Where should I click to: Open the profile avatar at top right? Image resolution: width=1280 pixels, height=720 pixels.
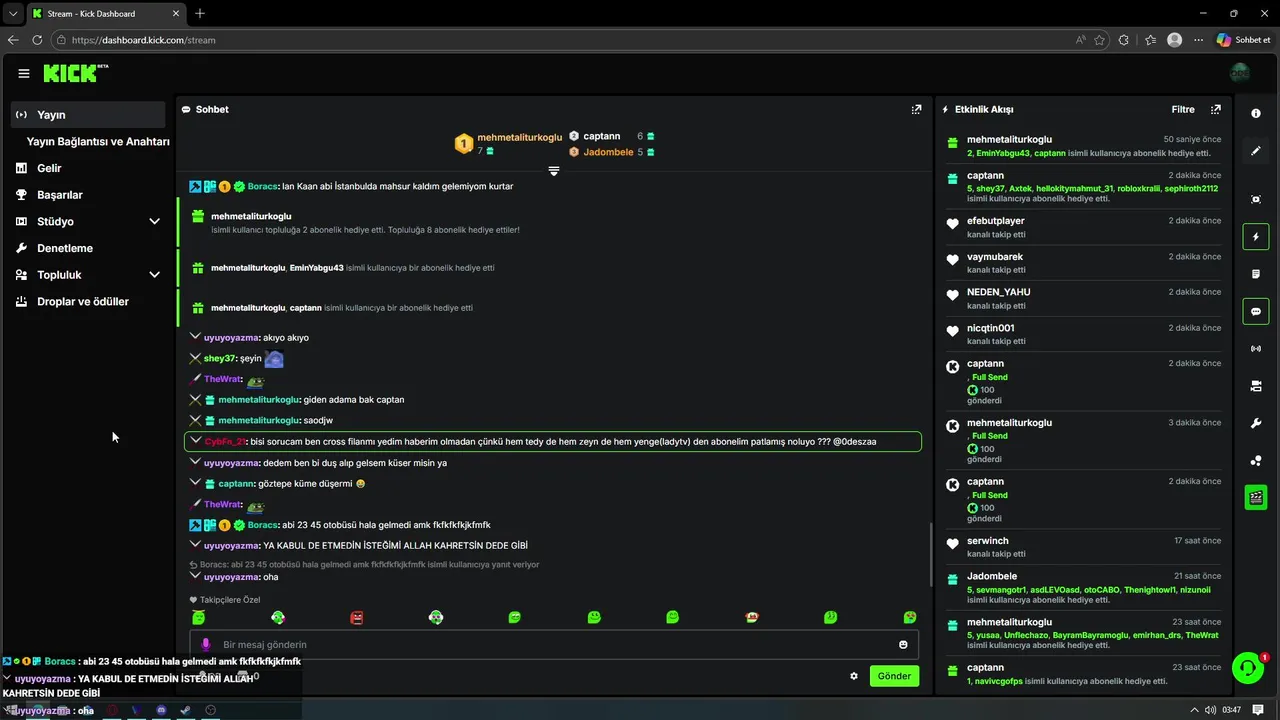point(1240,73)
